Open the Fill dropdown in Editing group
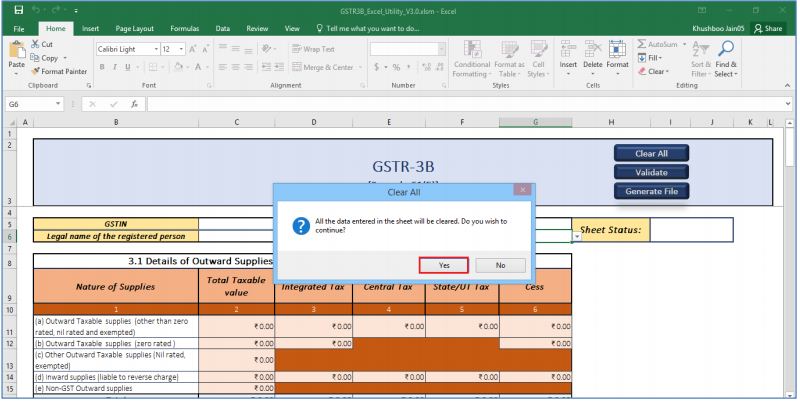The height and width of the screenshot is (401, 800). pos(650,58)
